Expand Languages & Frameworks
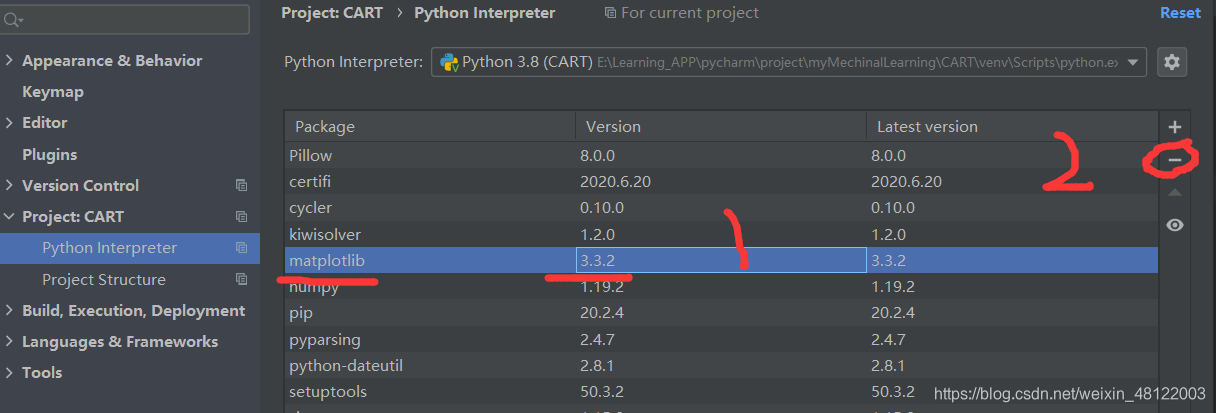The height and width of the screenshot is (413, 1216). click(9, 341)
